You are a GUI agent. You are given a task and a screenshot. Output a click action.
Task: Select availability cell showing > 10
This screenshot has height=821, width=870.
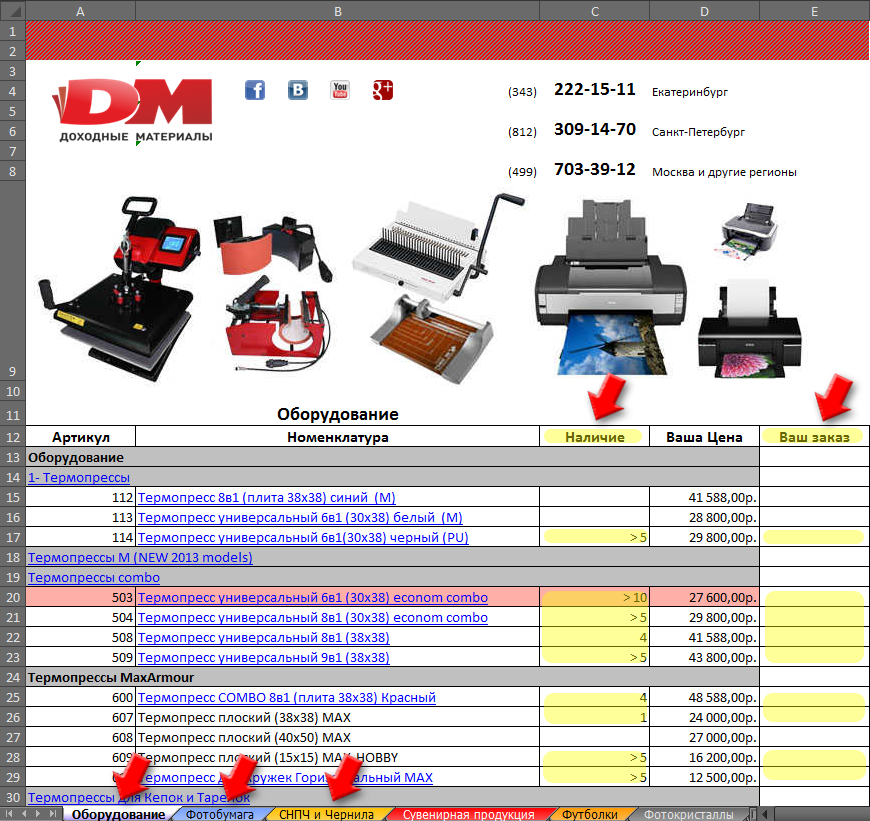(594, 597)
